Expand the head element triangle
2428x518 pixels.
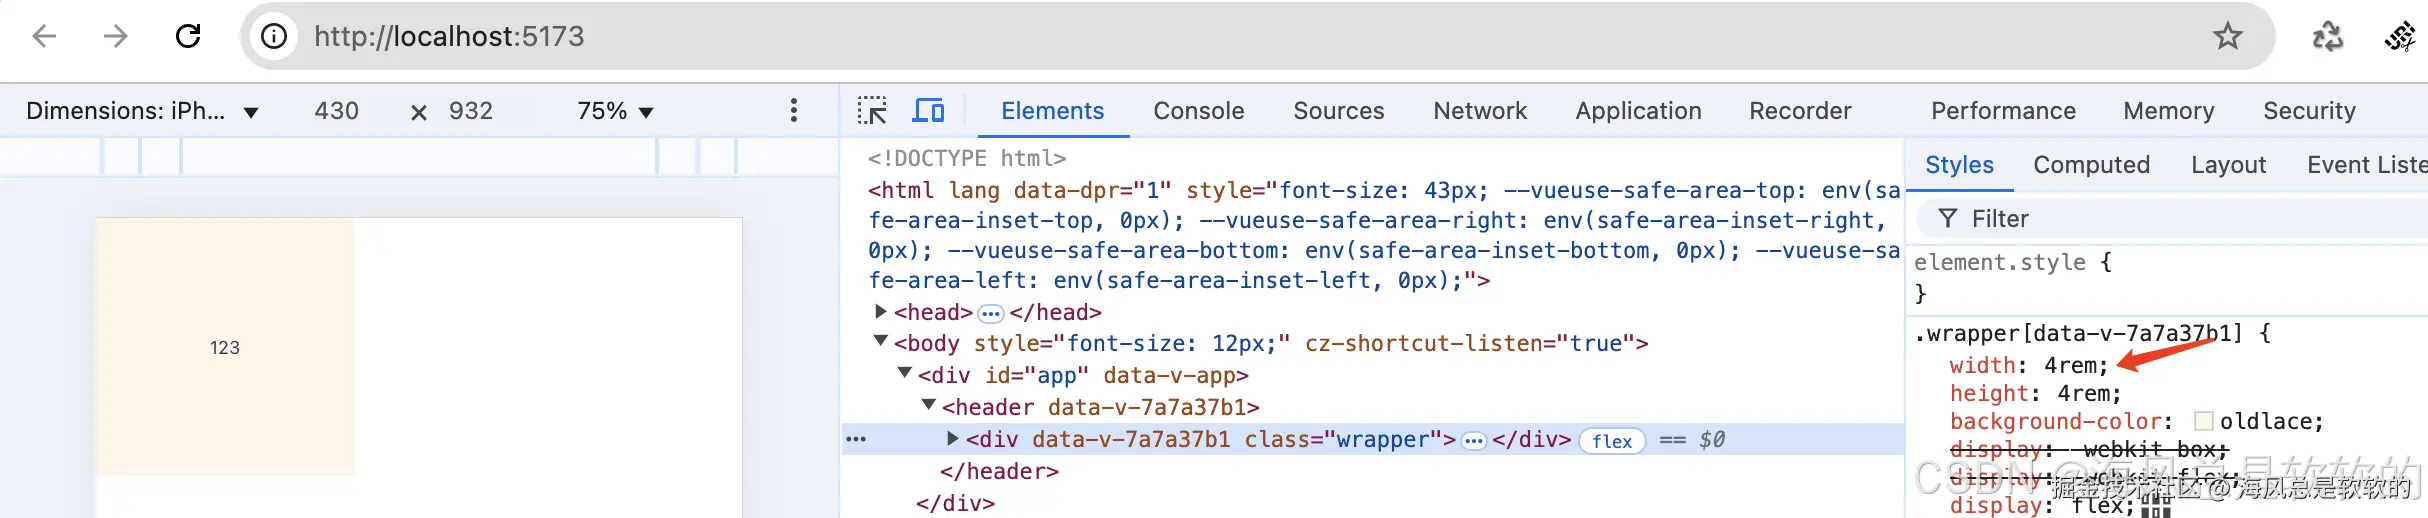click(x=881, y=312)
